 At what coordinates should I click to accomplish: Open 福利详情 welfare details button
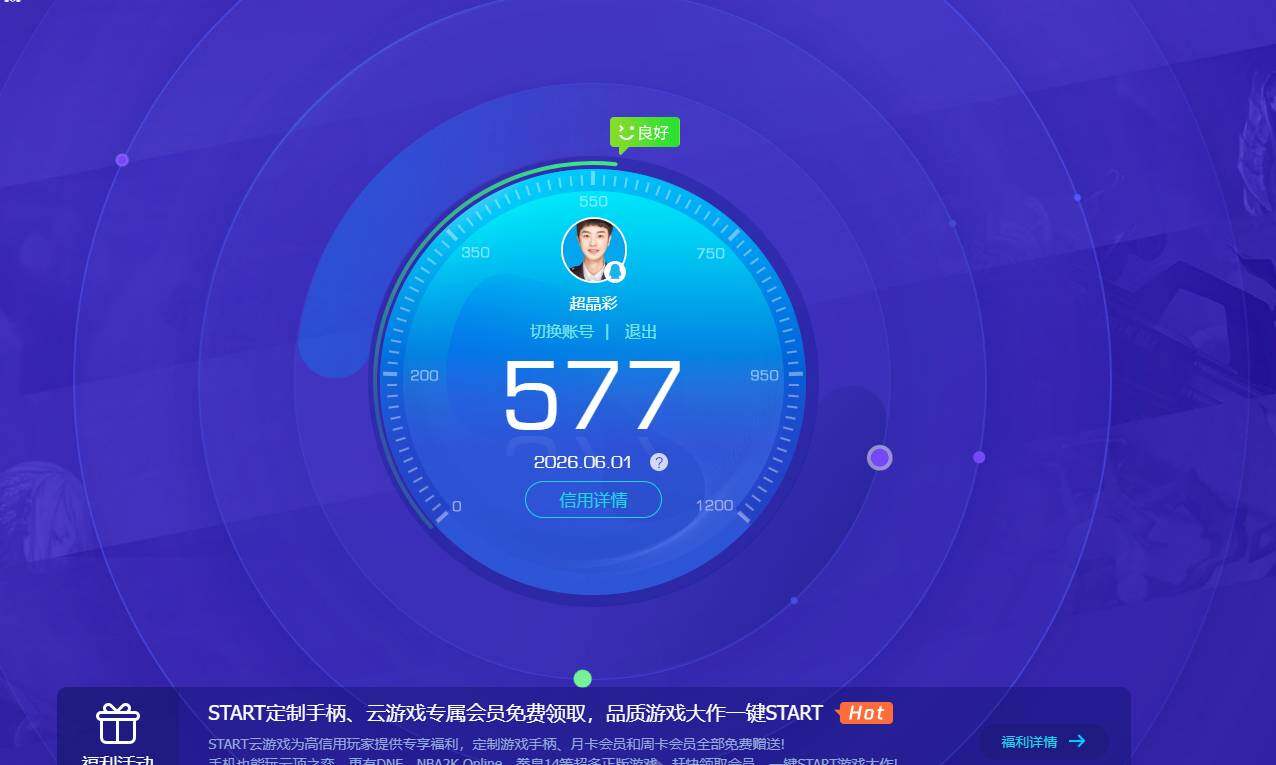pyautogui.click(x=1045, y=742)
